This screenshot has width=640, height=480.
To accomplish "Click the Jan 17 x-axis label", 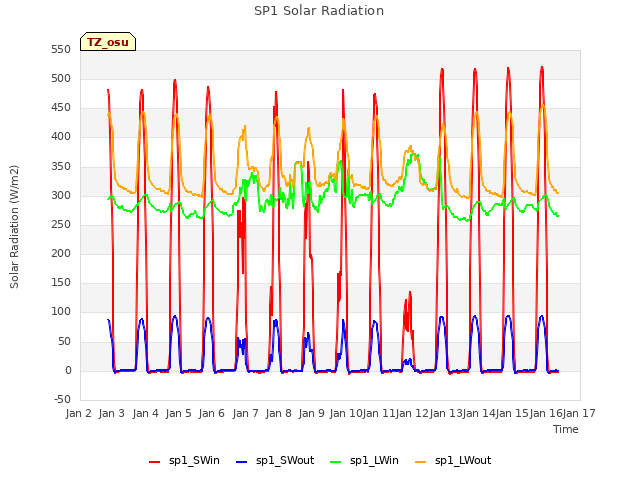I will [579, 413].
